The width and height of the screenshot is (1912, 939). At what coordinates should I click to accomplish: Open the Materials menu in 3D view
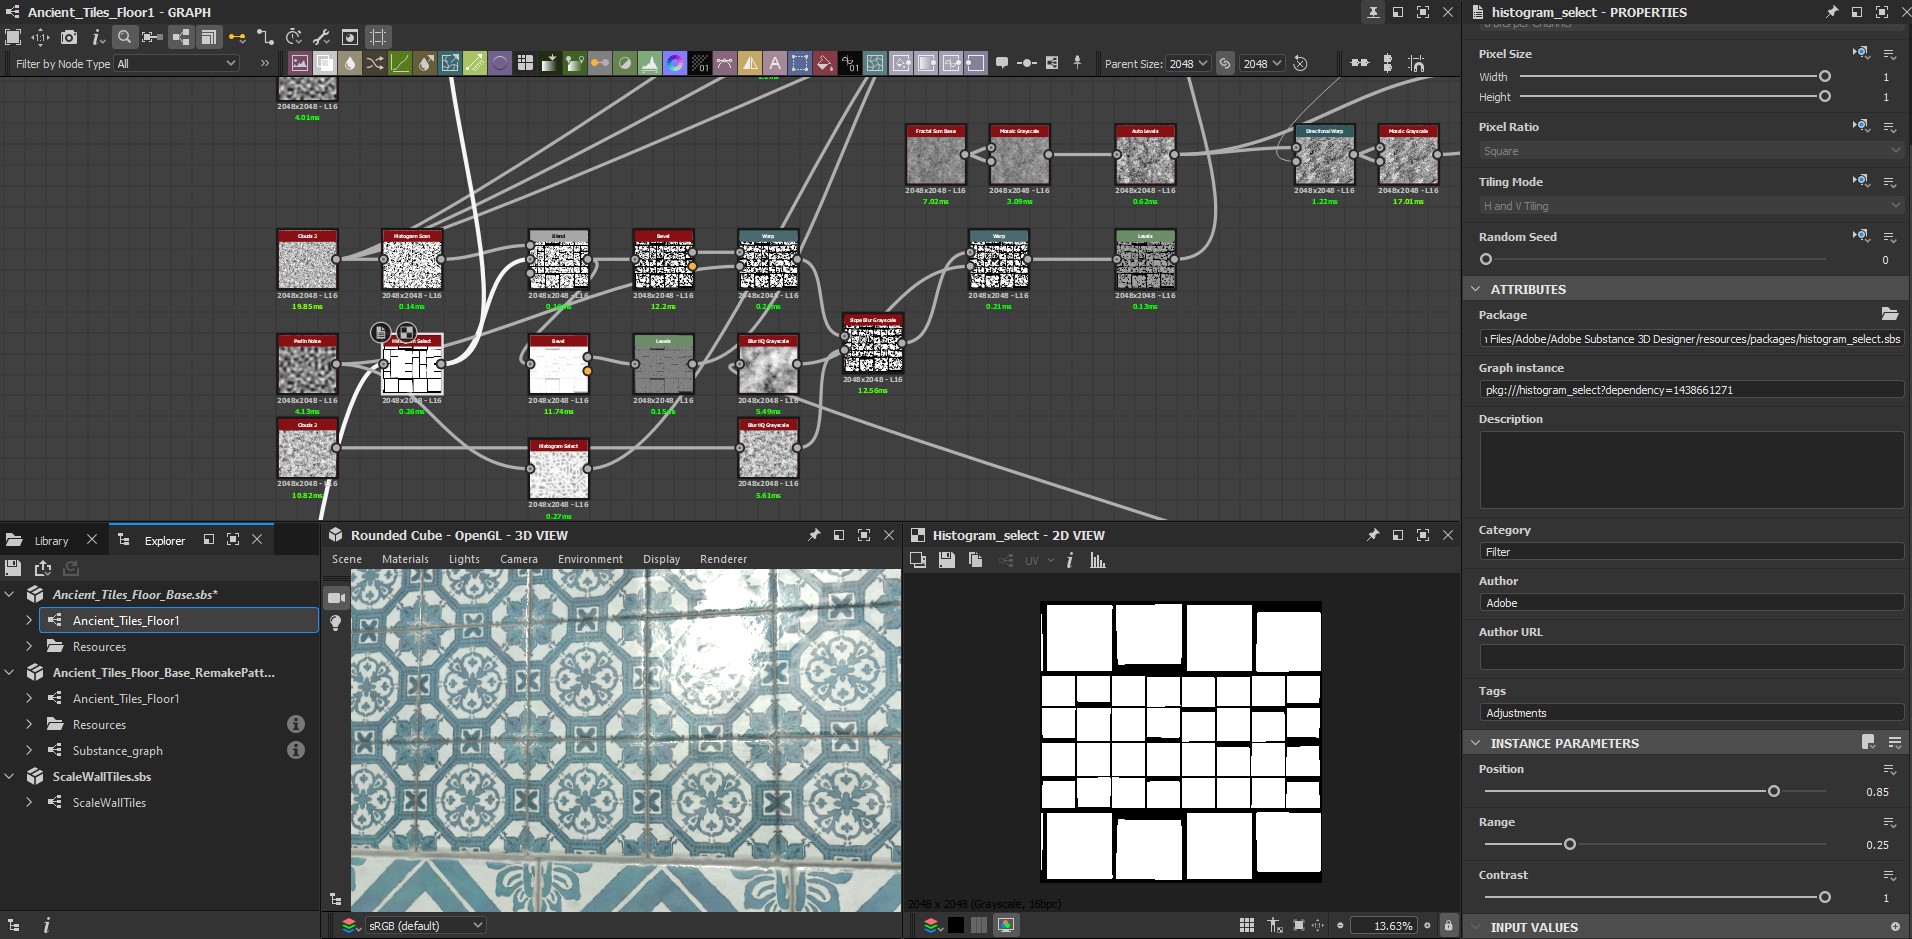(405, 559)
